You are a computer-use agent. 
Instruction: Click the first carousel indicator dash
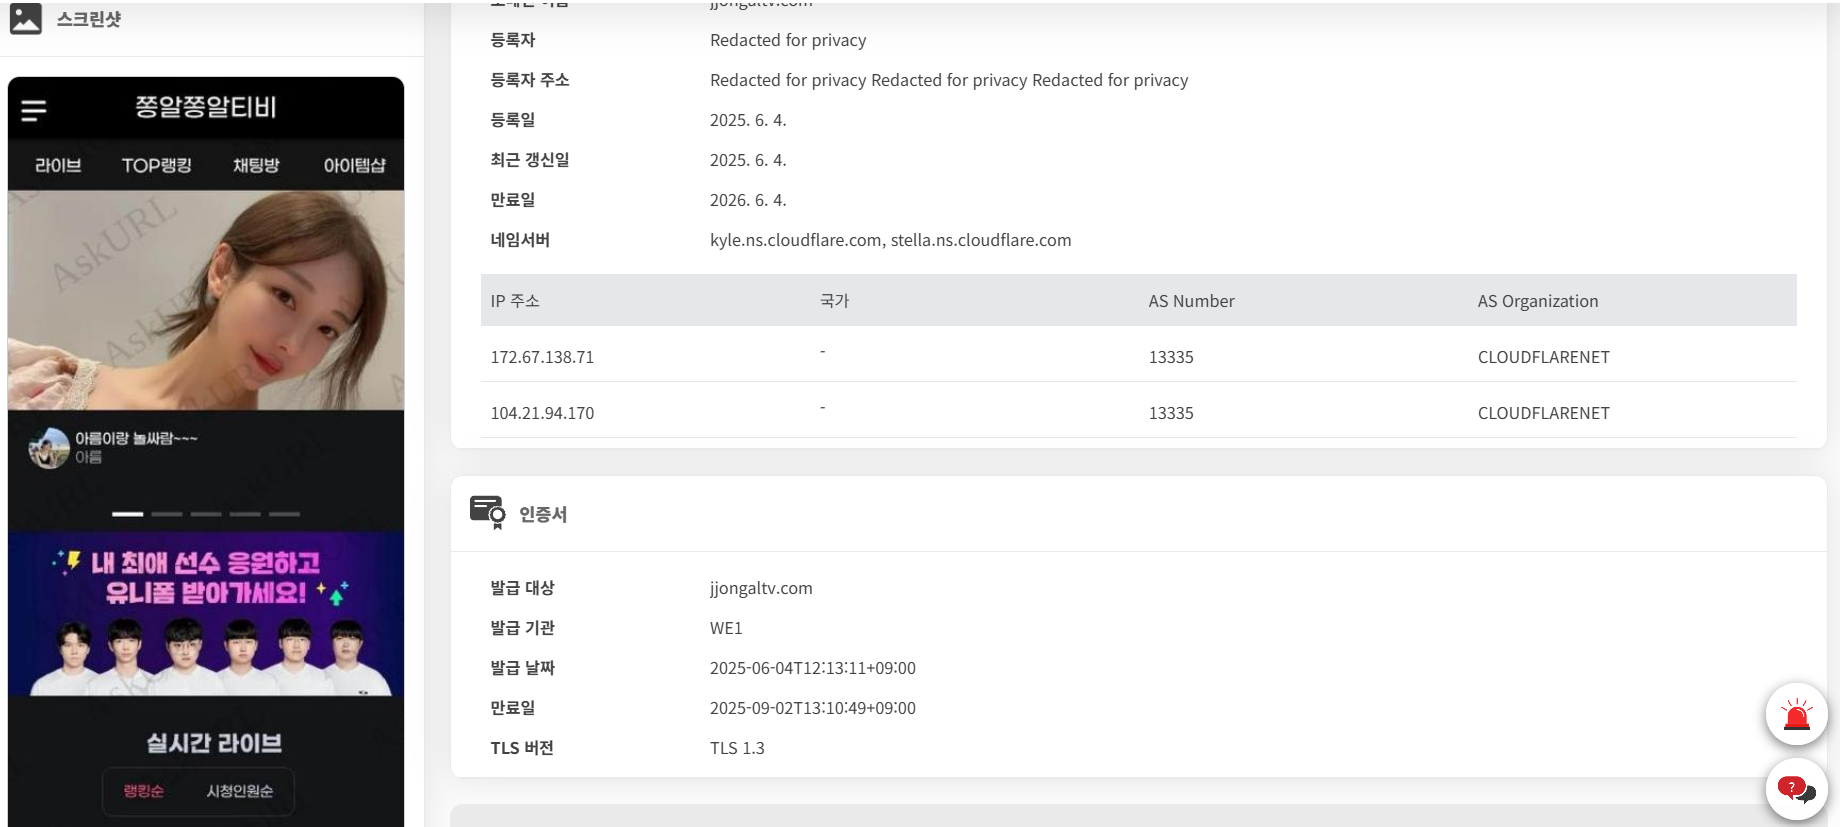(x=128, y=514)
